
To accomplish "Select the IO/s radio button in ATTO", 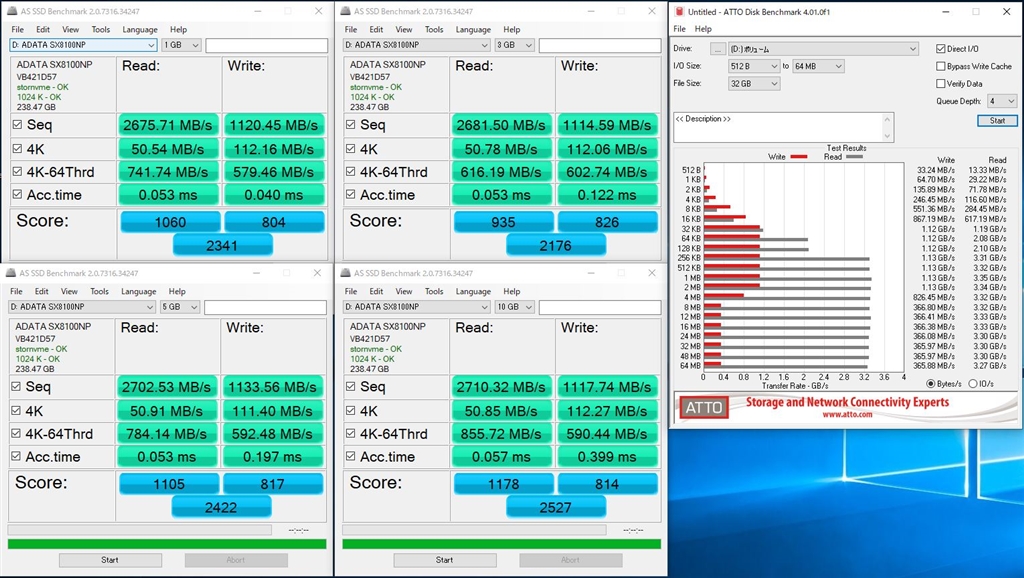I will tap(972, 383).
